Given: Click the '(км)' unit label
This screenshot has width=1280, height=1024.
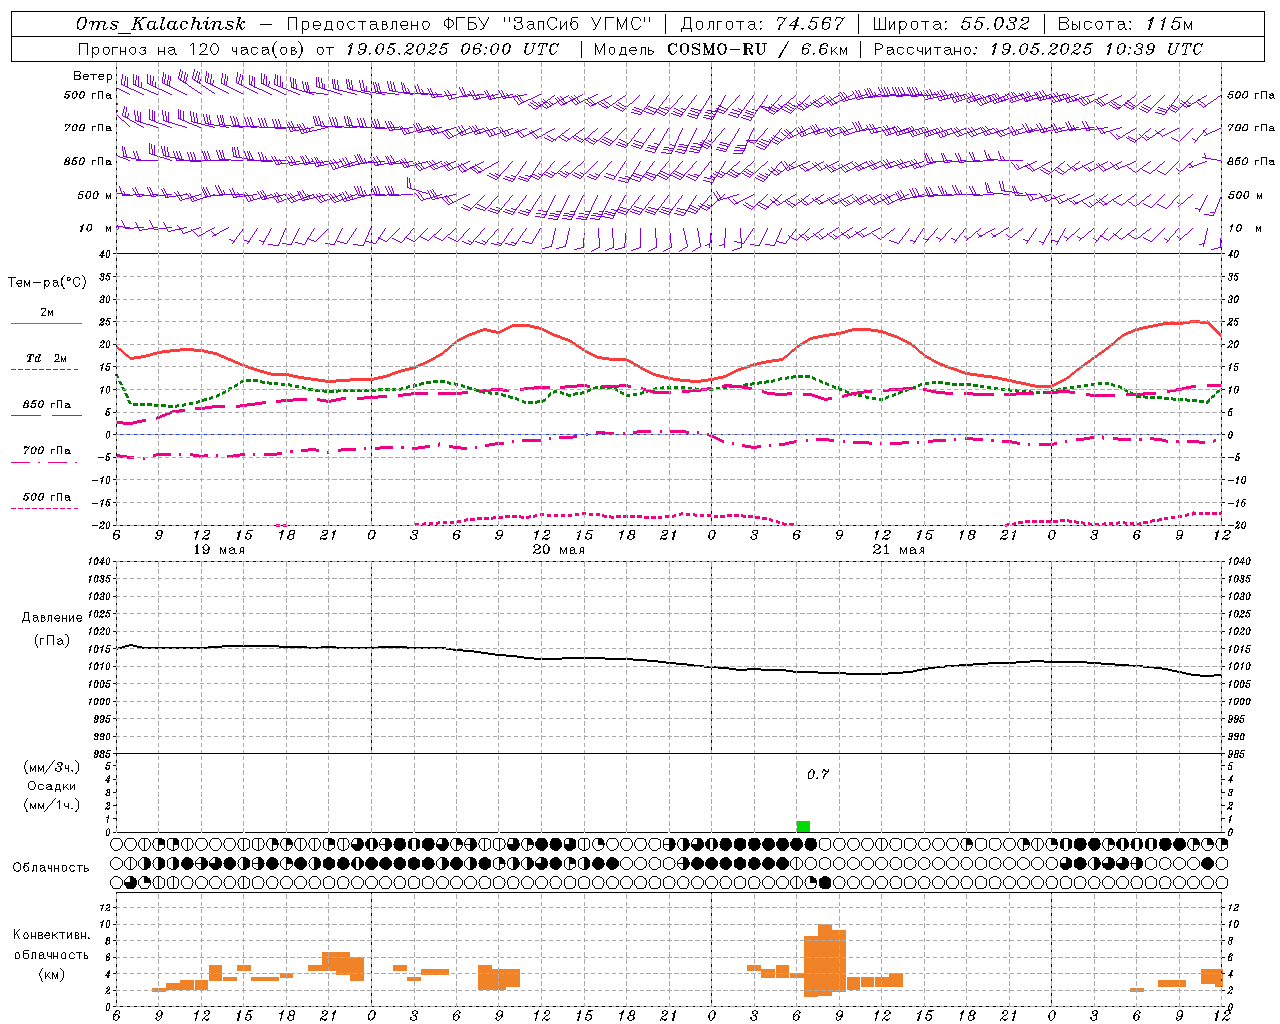Looking at the screenshot, I should (x=52, y=974).
